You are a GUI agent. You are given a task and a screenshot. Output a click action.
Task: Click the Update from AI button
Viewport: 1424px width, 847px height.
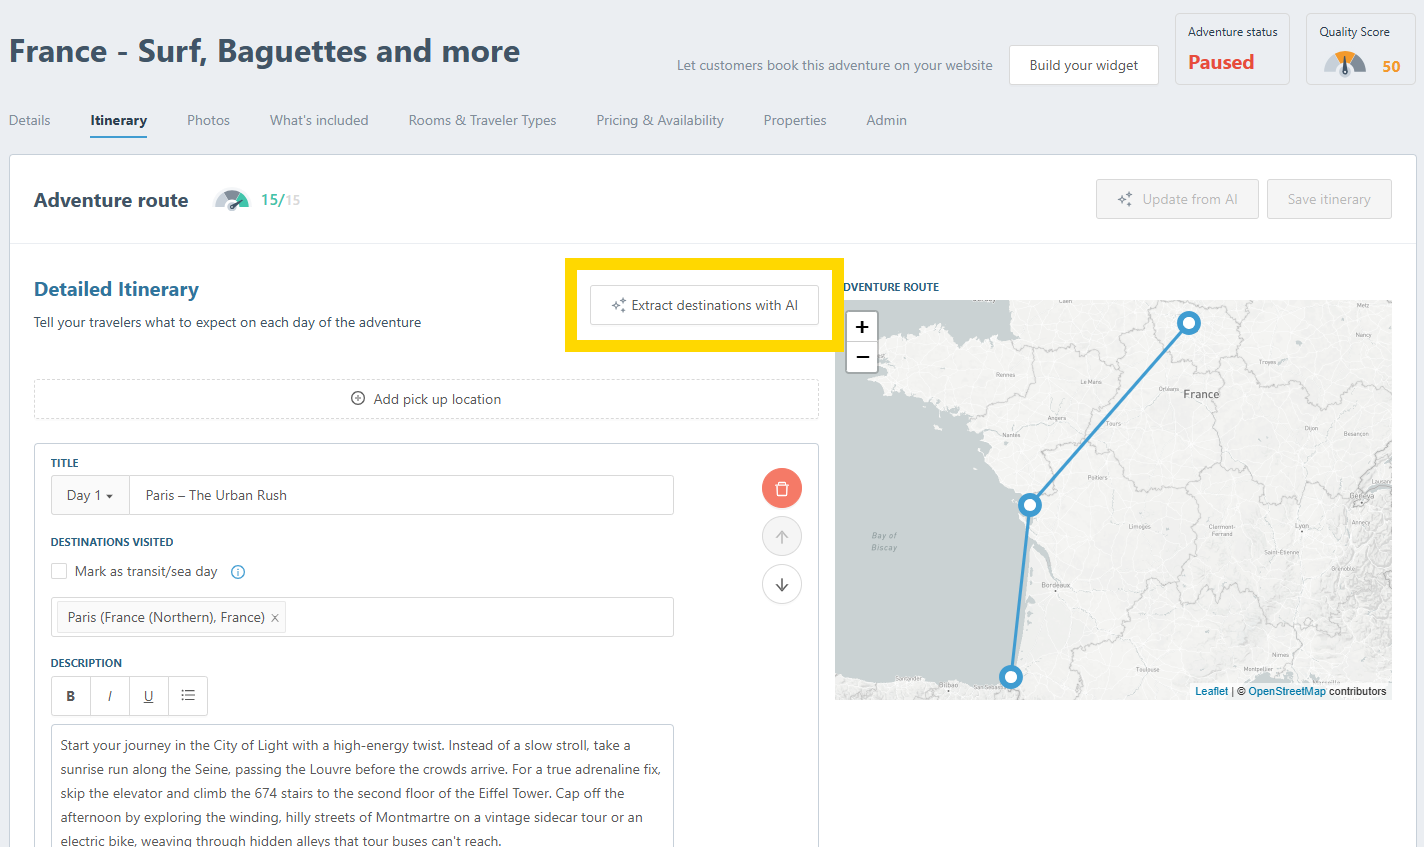[x=1177, y=199]
